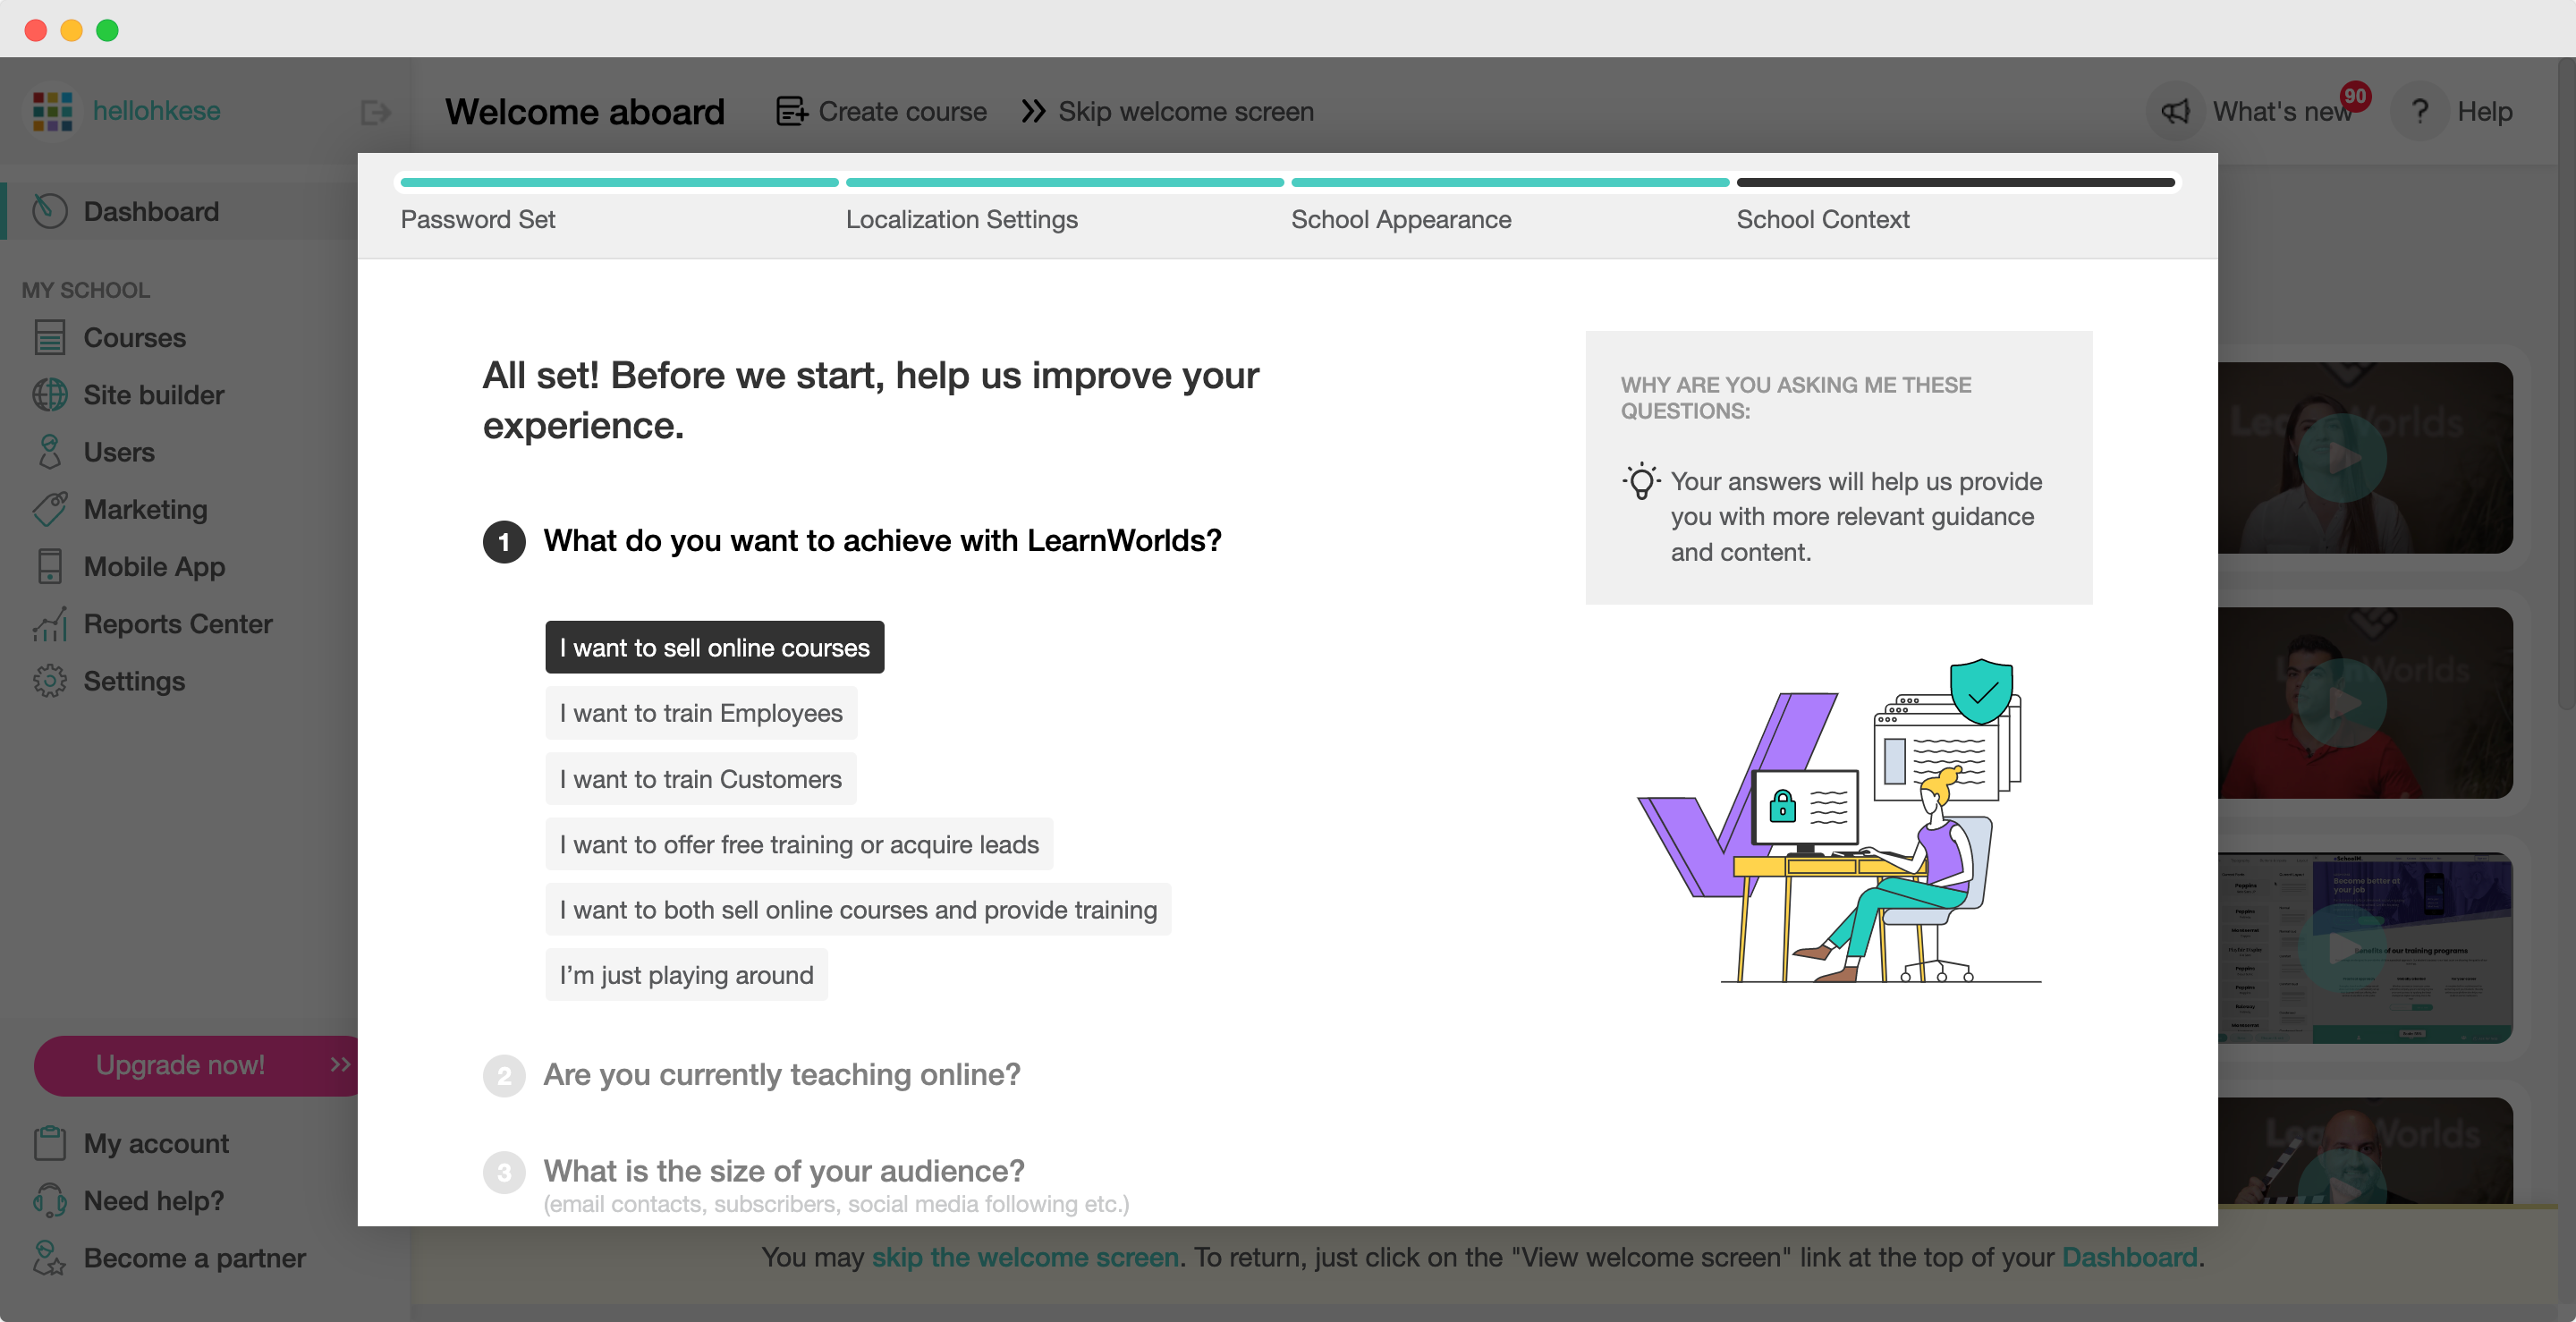The width and height of the screenshot is (2576, 1322).
Task: Click the Marketing tag icon
Action: click(49, 509)
